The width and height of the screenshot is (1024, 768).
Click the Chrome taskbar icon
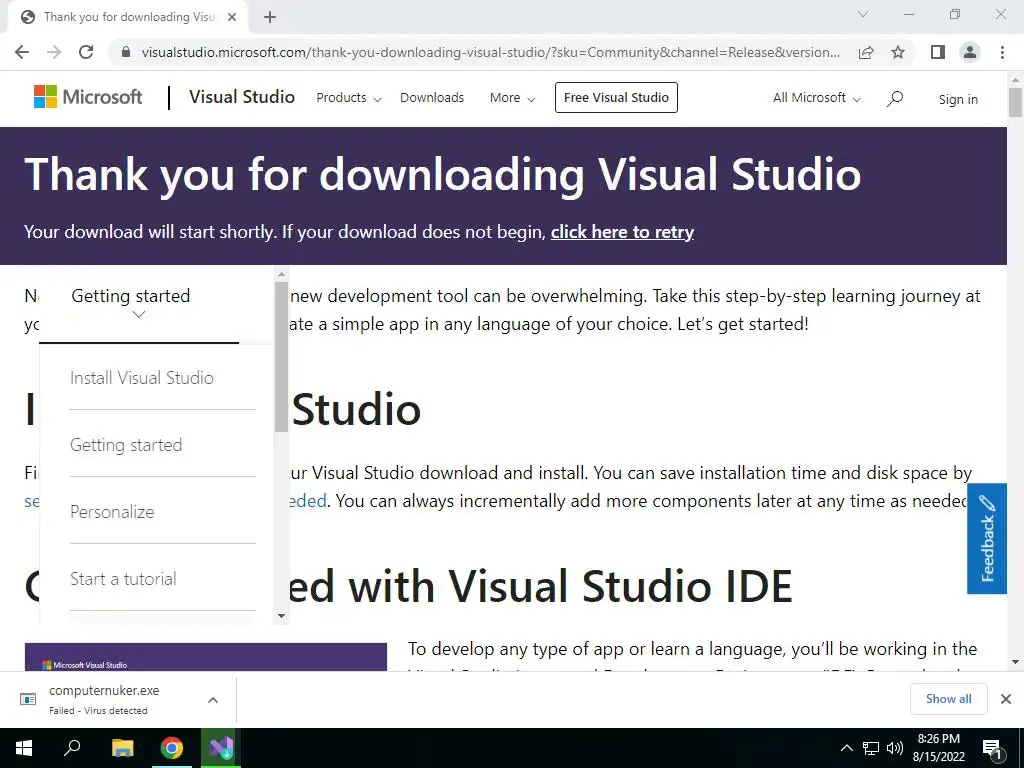pos(172,748)
